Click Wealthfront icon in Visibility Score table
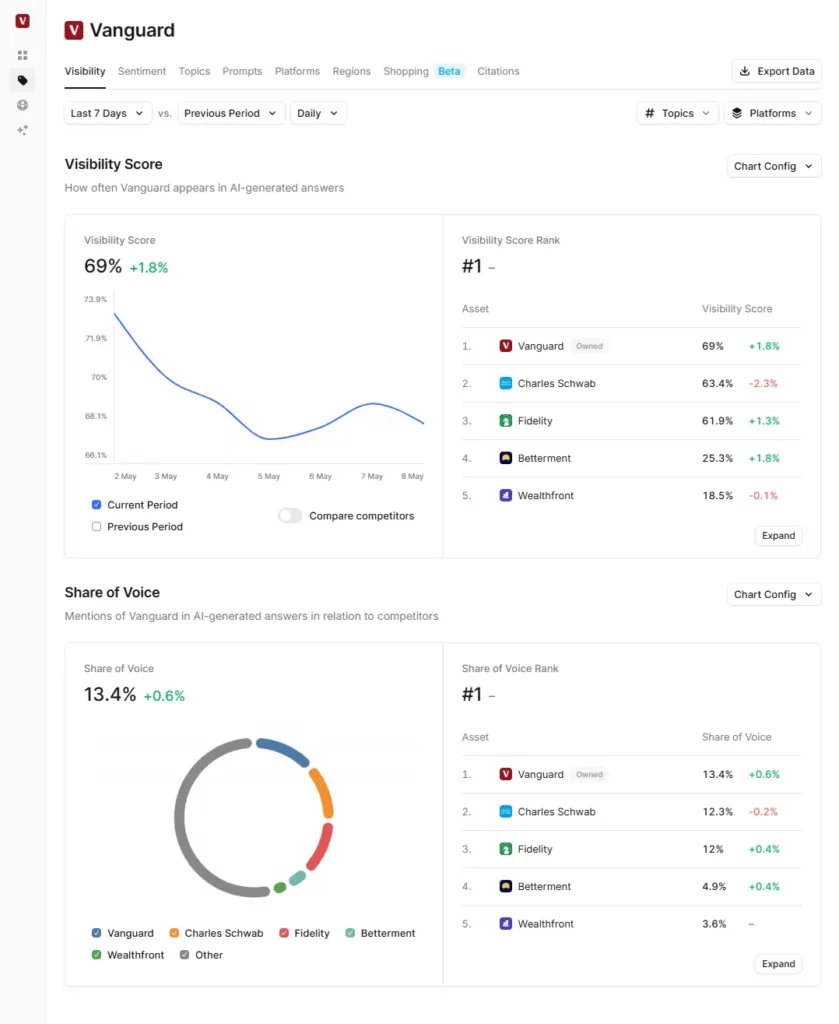 [x=505, y=495]
